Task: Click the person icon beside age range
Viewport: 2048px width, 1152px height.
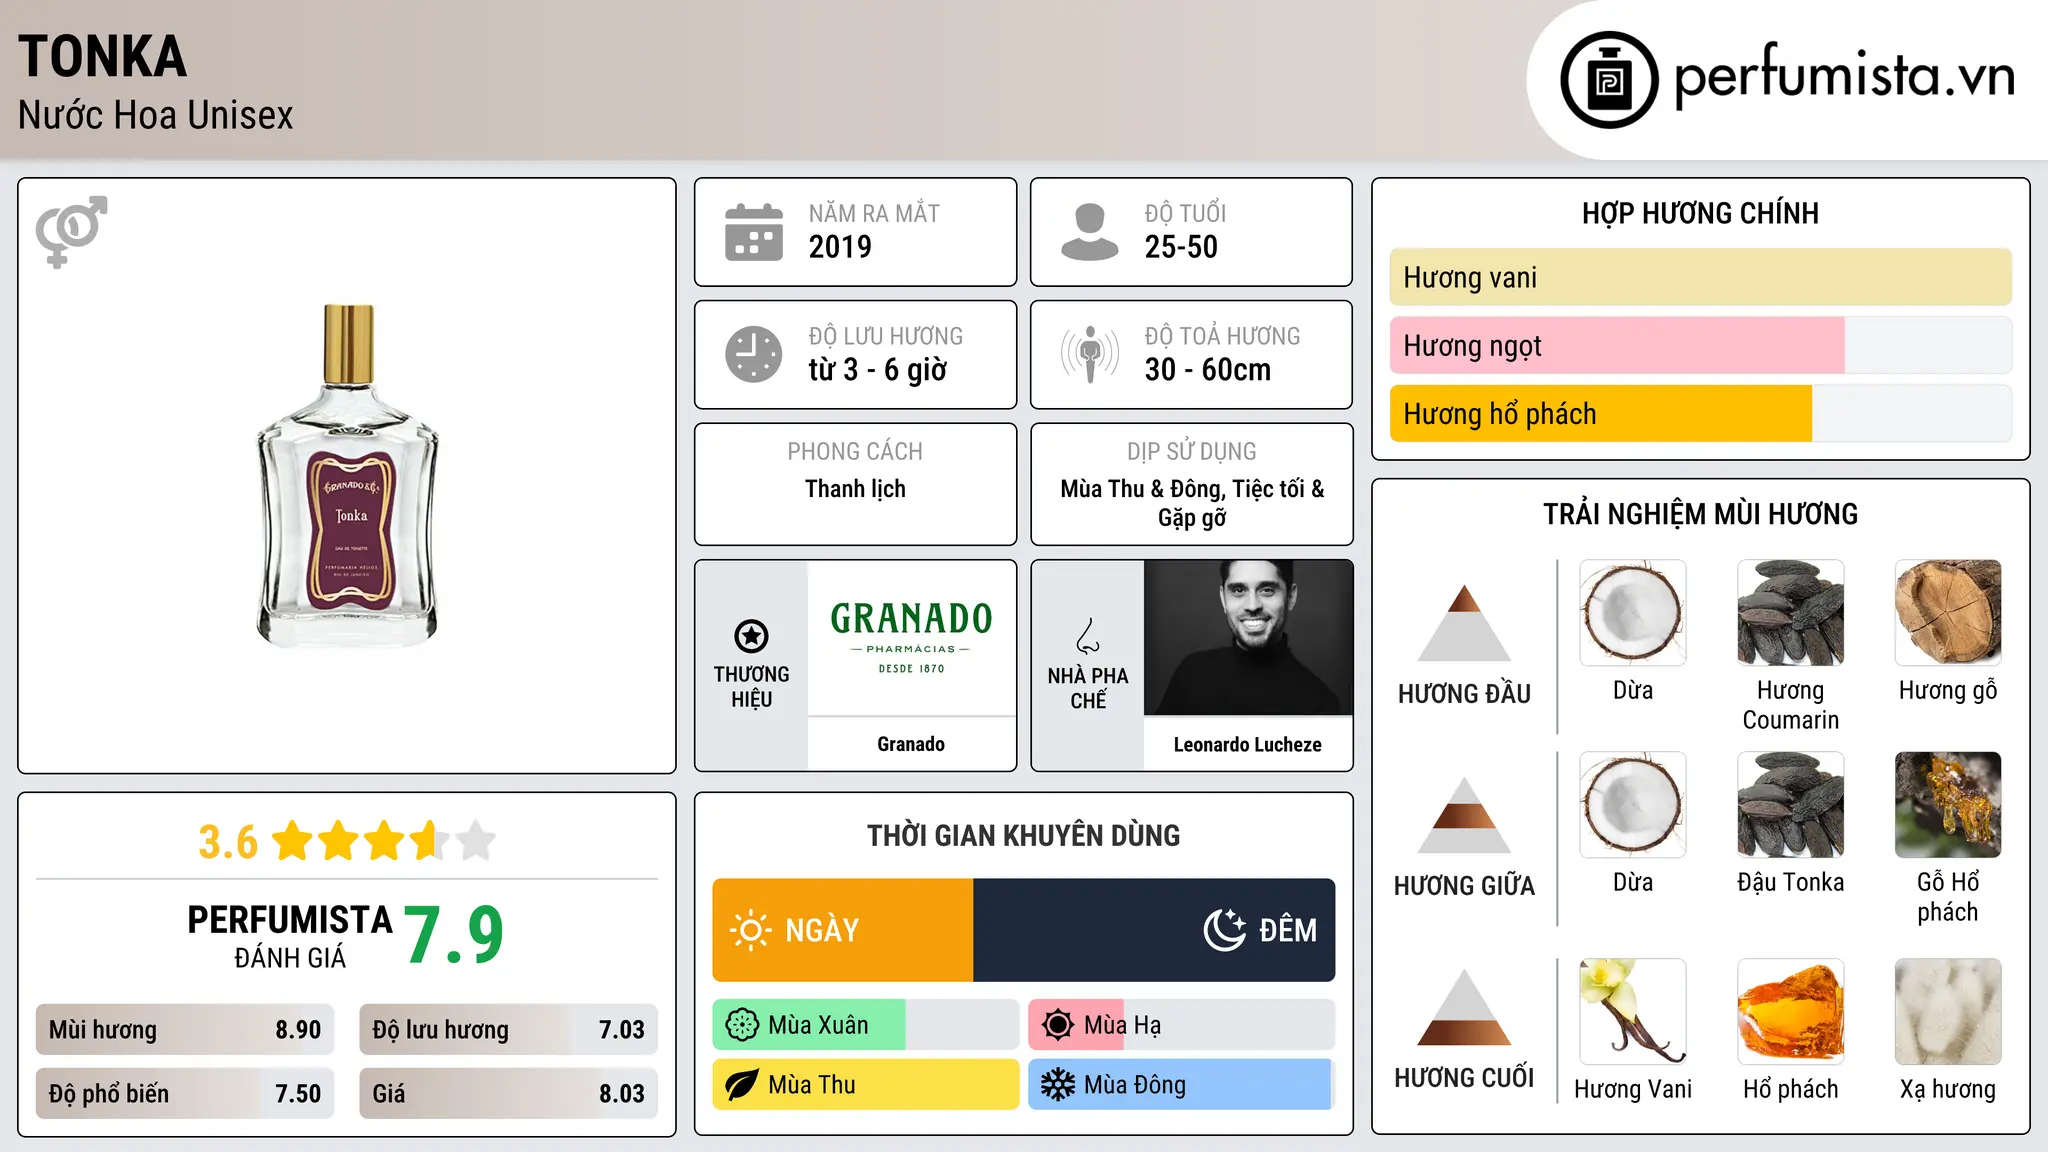Action: tap(1090, 232)
